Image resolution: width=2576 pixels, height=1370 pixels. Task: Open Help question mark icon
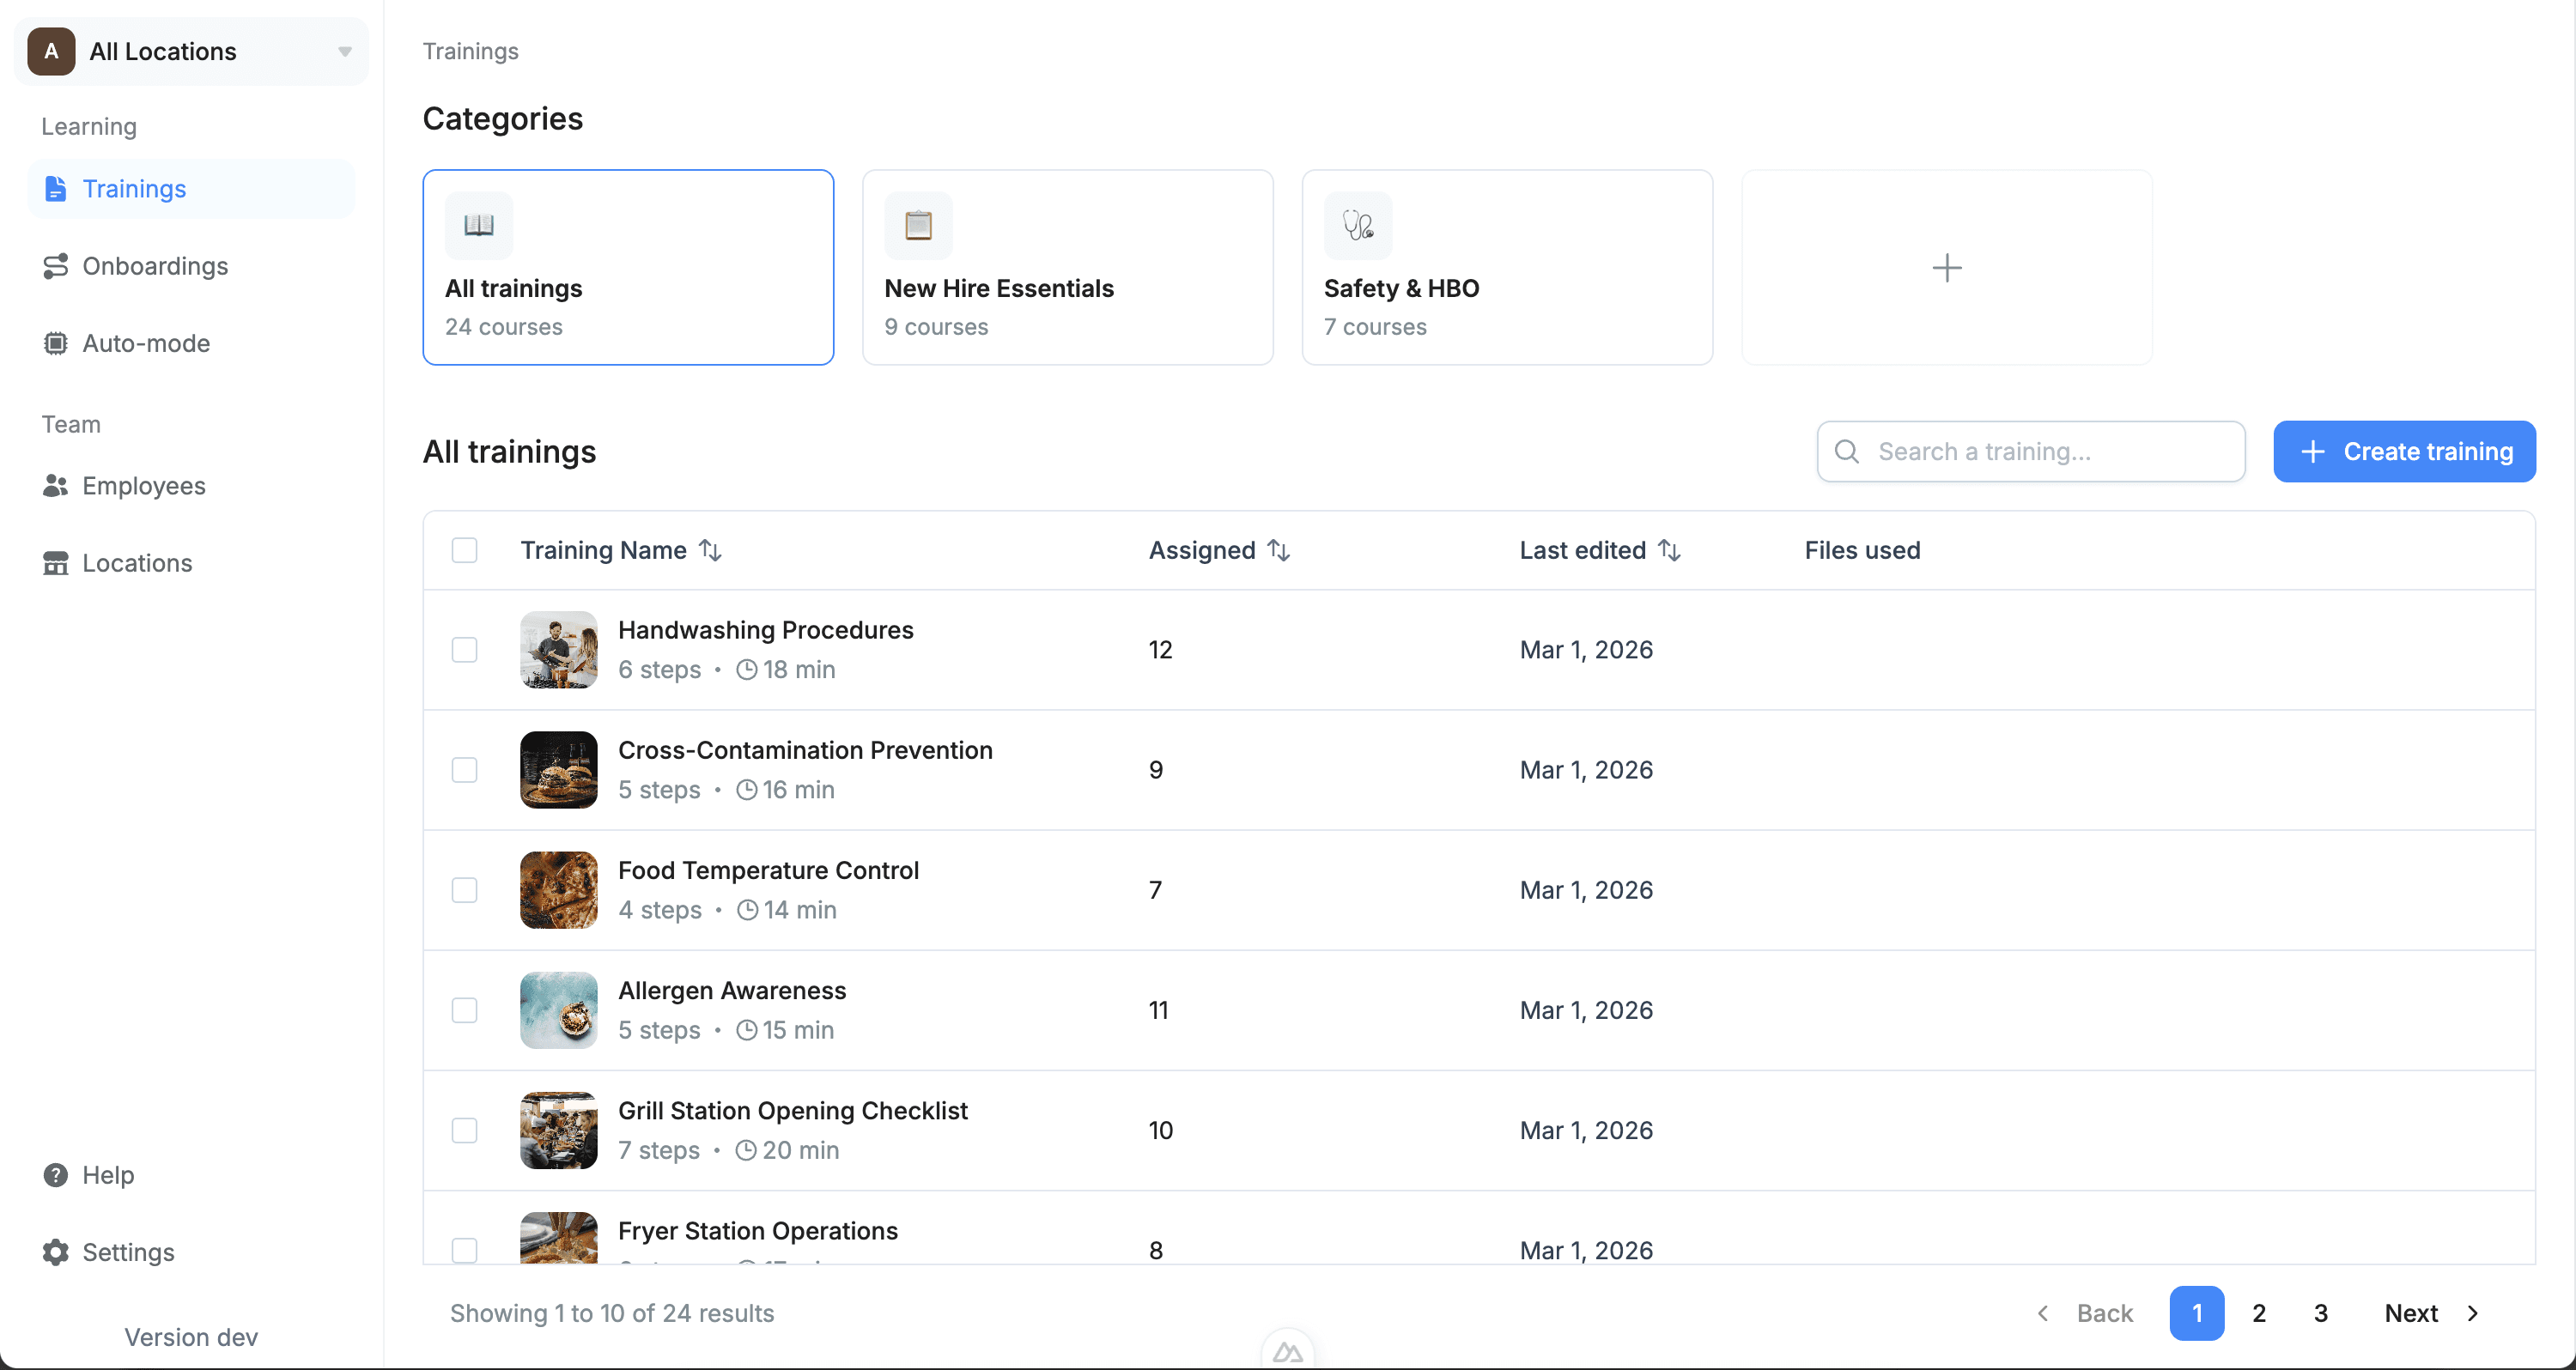pyautogui.click(x=56, y=1175)
